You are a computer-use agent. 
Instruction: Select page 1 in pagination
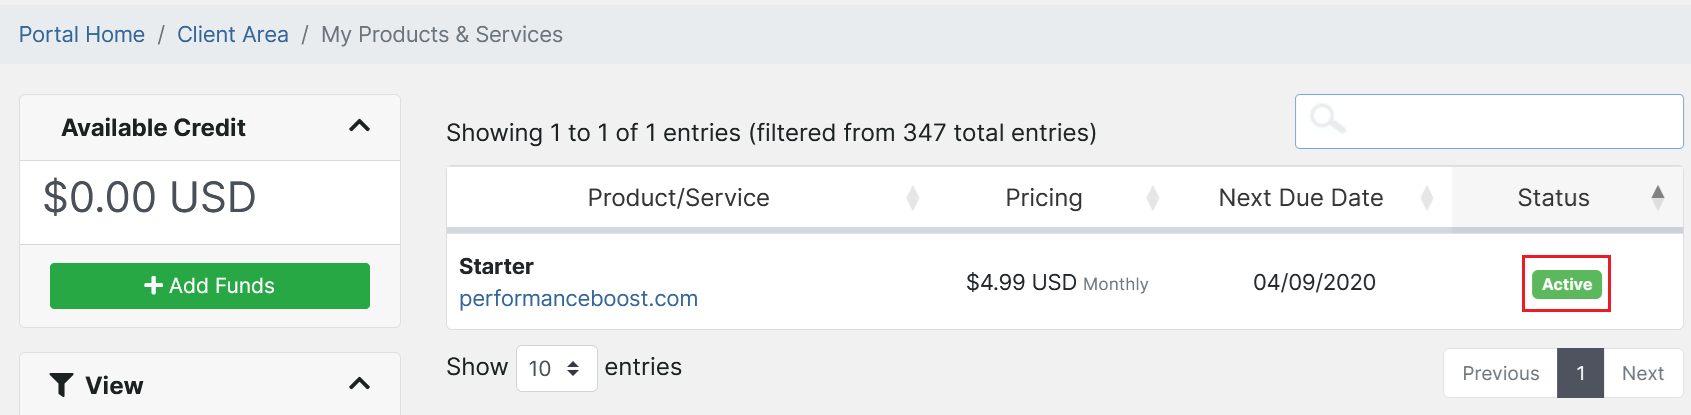[x=1580, y=373]
